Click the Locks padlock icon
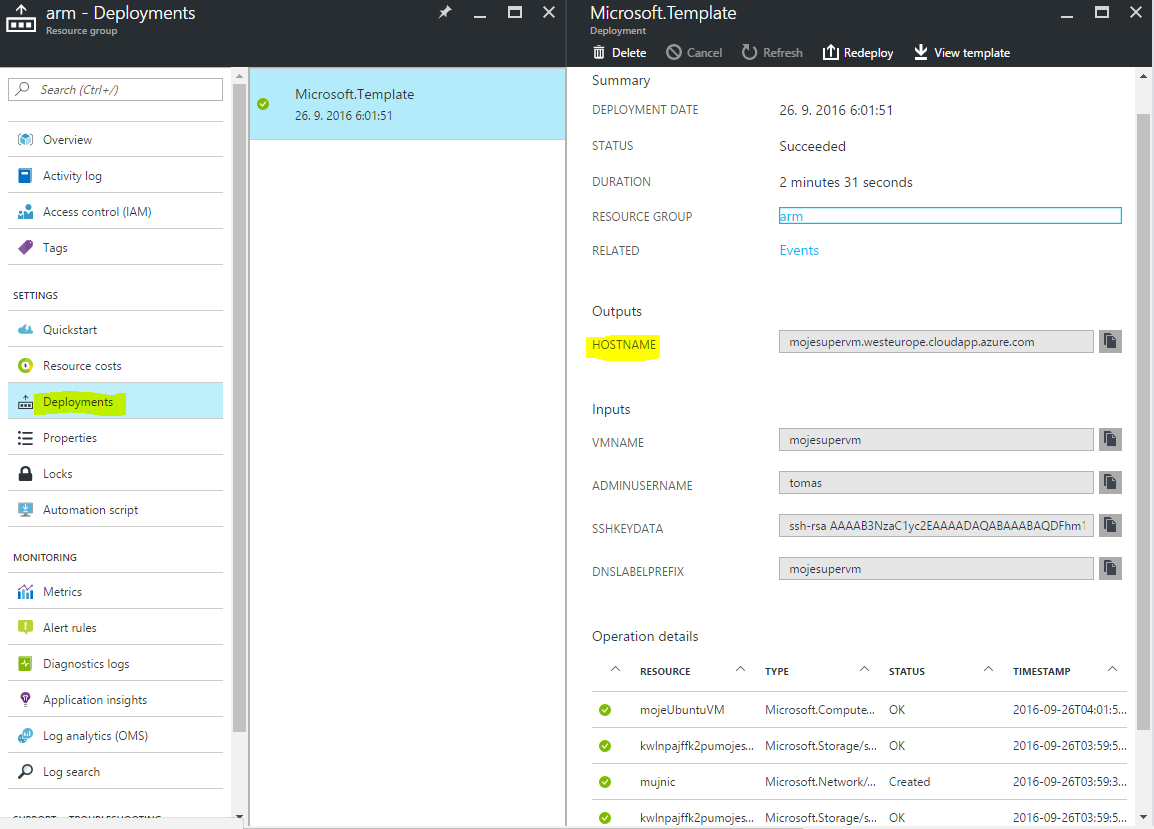 click(x=26, y=473)
